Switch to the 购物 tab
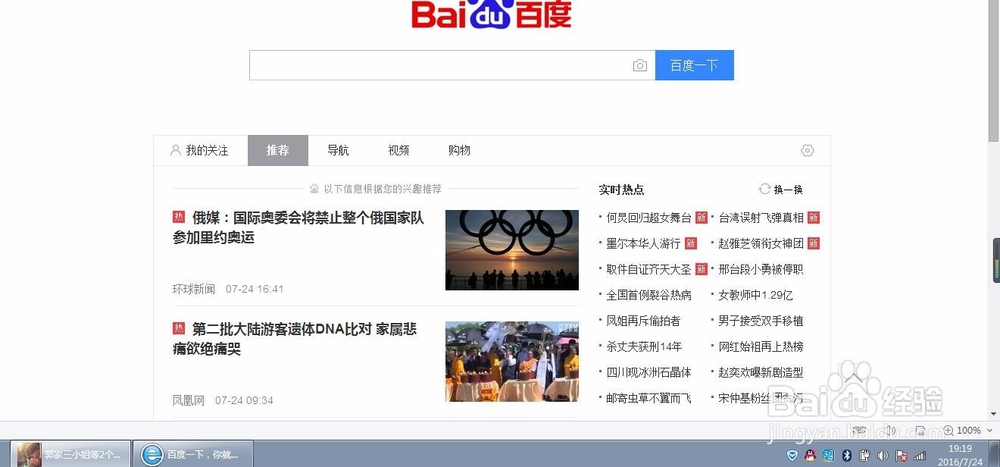The width and height of the screenshot is (1000, 467). [459, 151]
